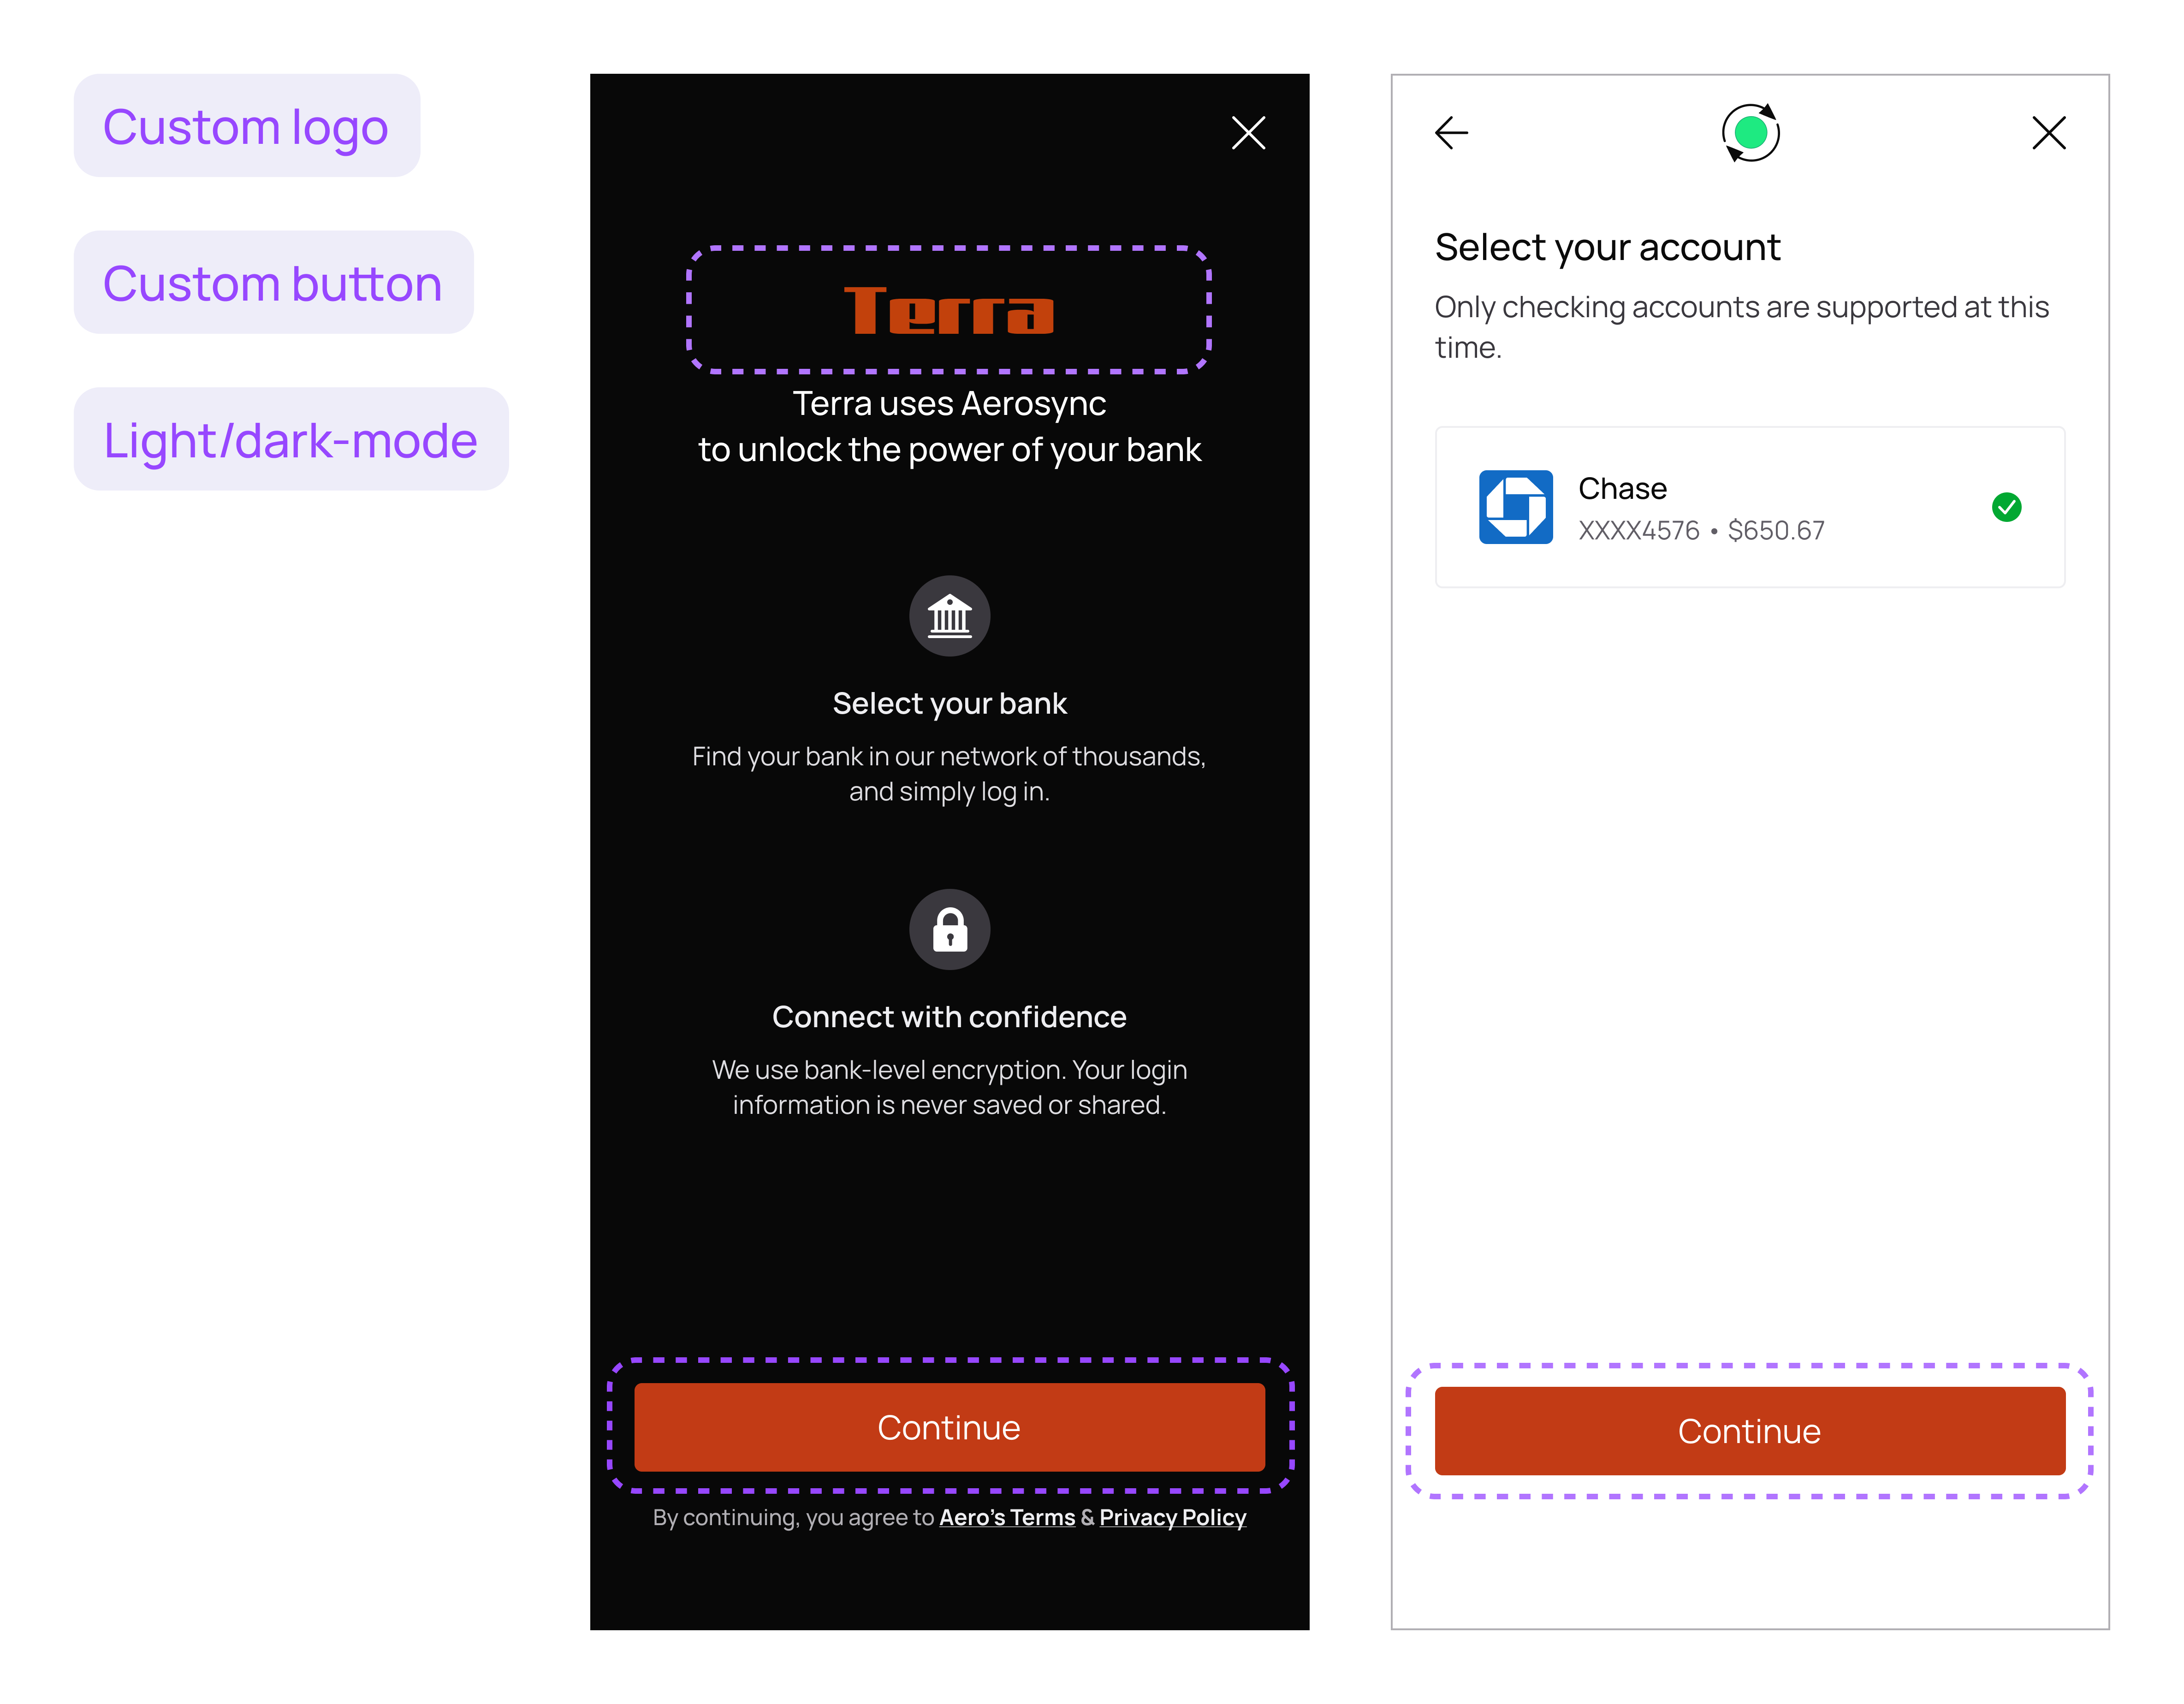Close the Select your account screen
Screen dimensions: 2184x1704
pyautogui.click(x=2049, y=133)
